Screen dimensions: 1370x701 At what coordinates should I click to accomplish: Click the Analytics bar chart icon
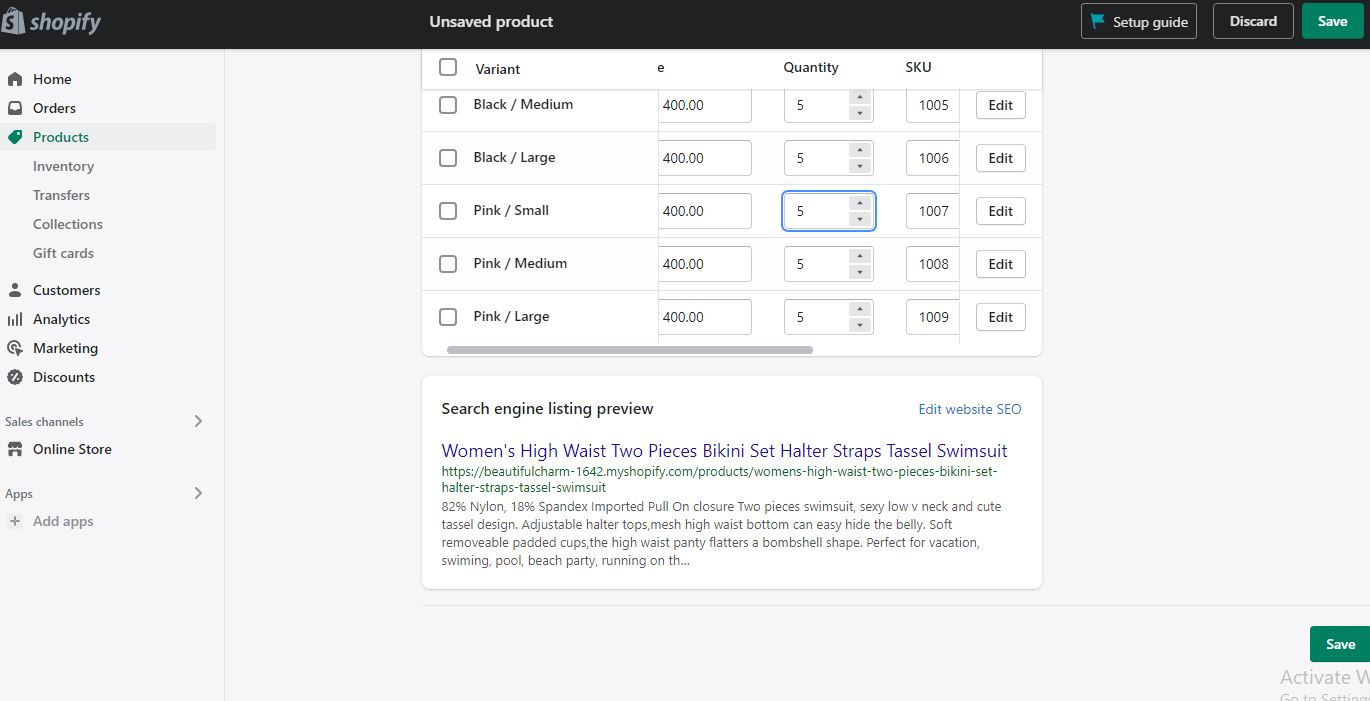pos(15,319)
